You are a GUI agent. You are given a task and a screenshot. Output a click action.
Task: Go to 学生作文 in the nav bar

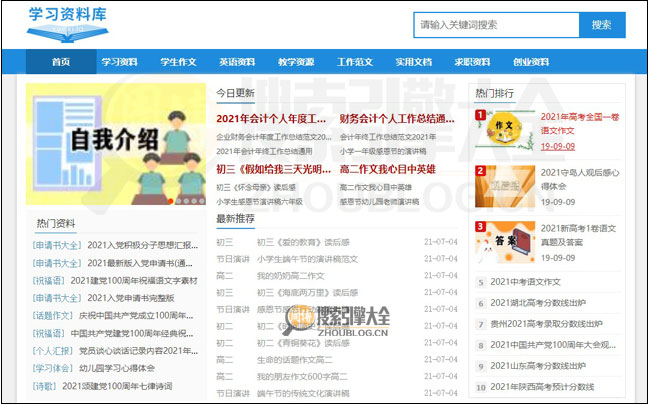(178, 62)
